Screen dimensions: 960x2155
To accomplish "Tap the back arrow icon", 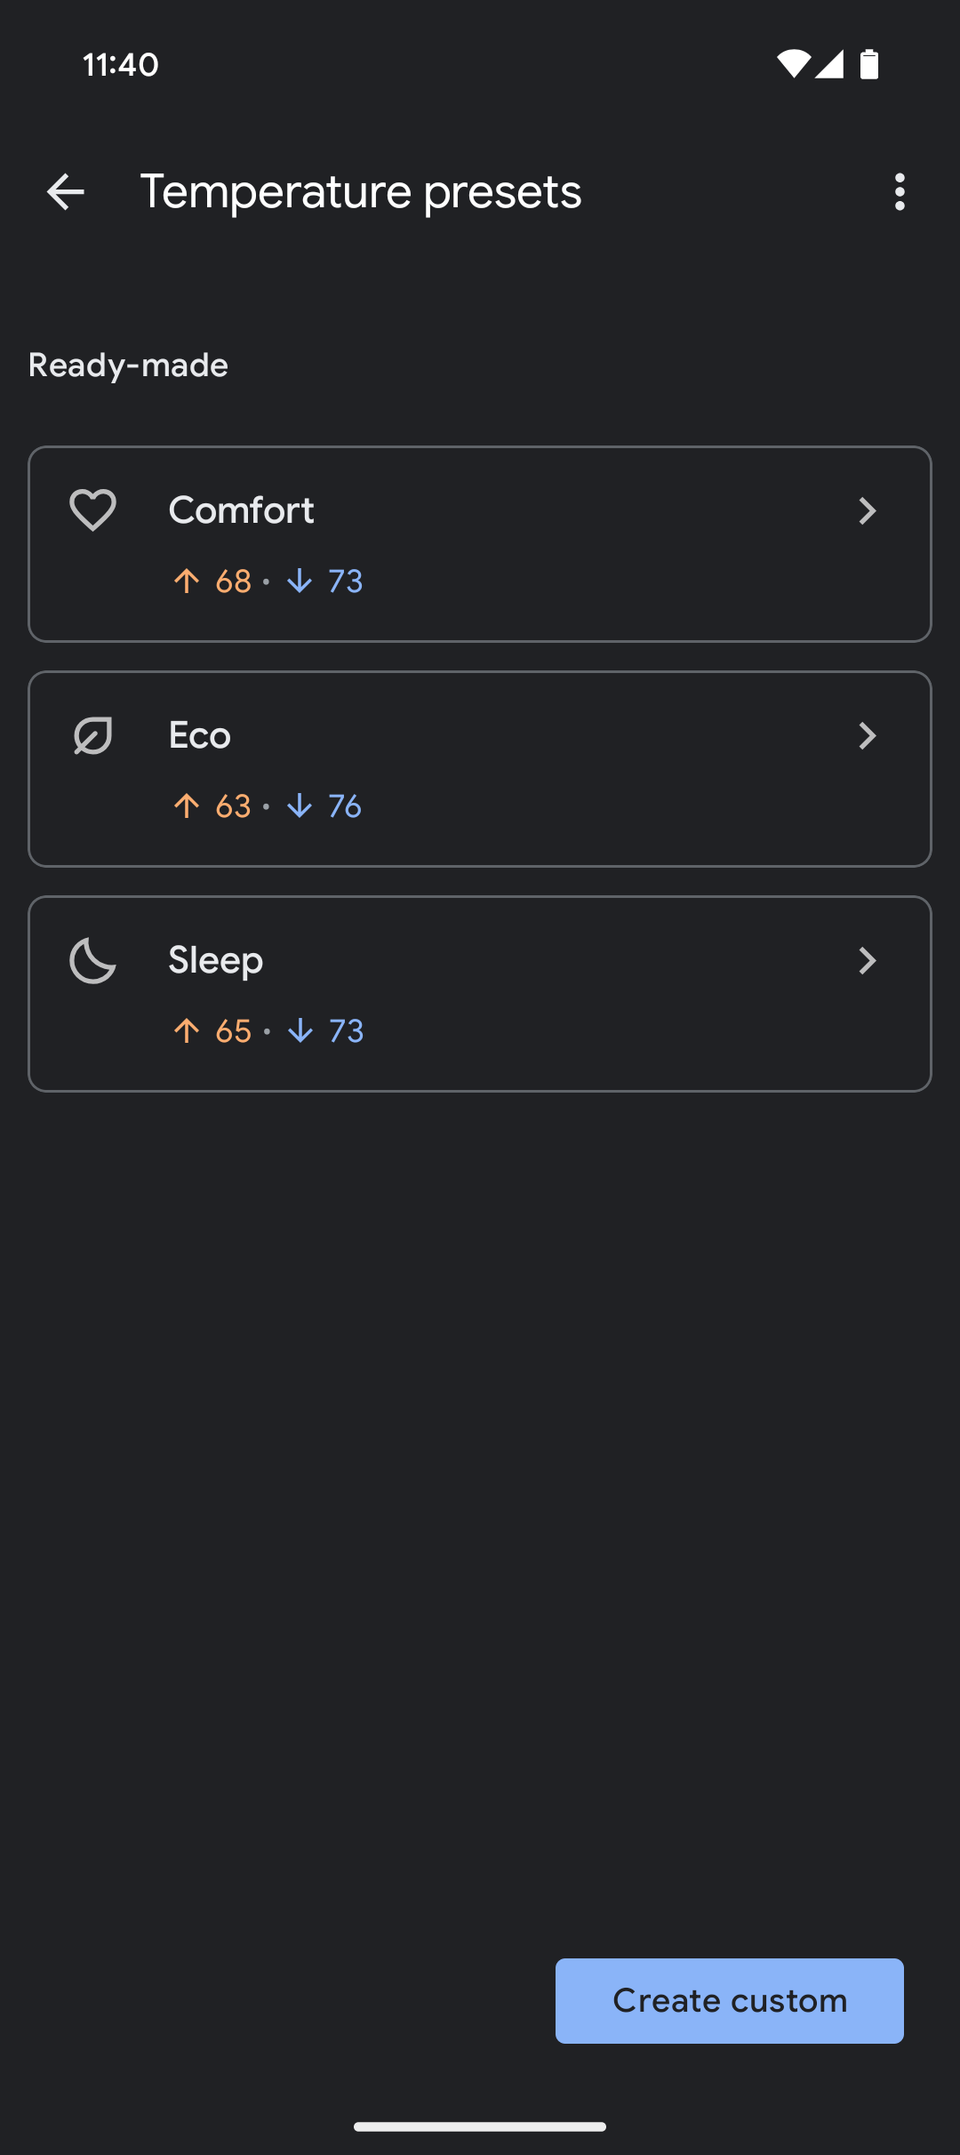I will (66, 192).
